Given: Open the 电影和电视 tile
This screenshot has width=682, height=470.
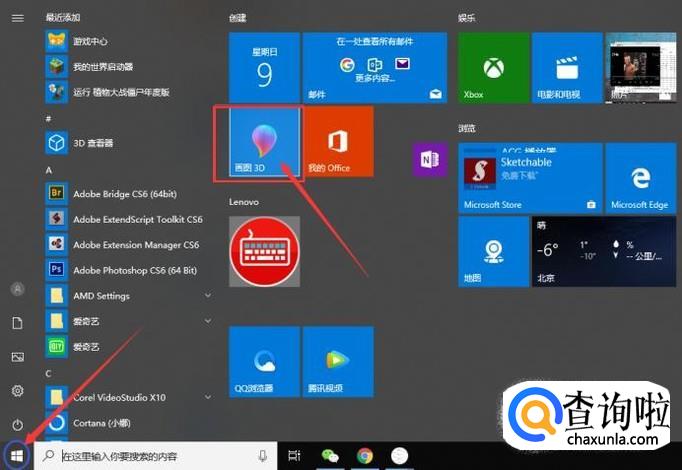Looking at the screenshot, I should pyautogui.click(x=567, y=67).
